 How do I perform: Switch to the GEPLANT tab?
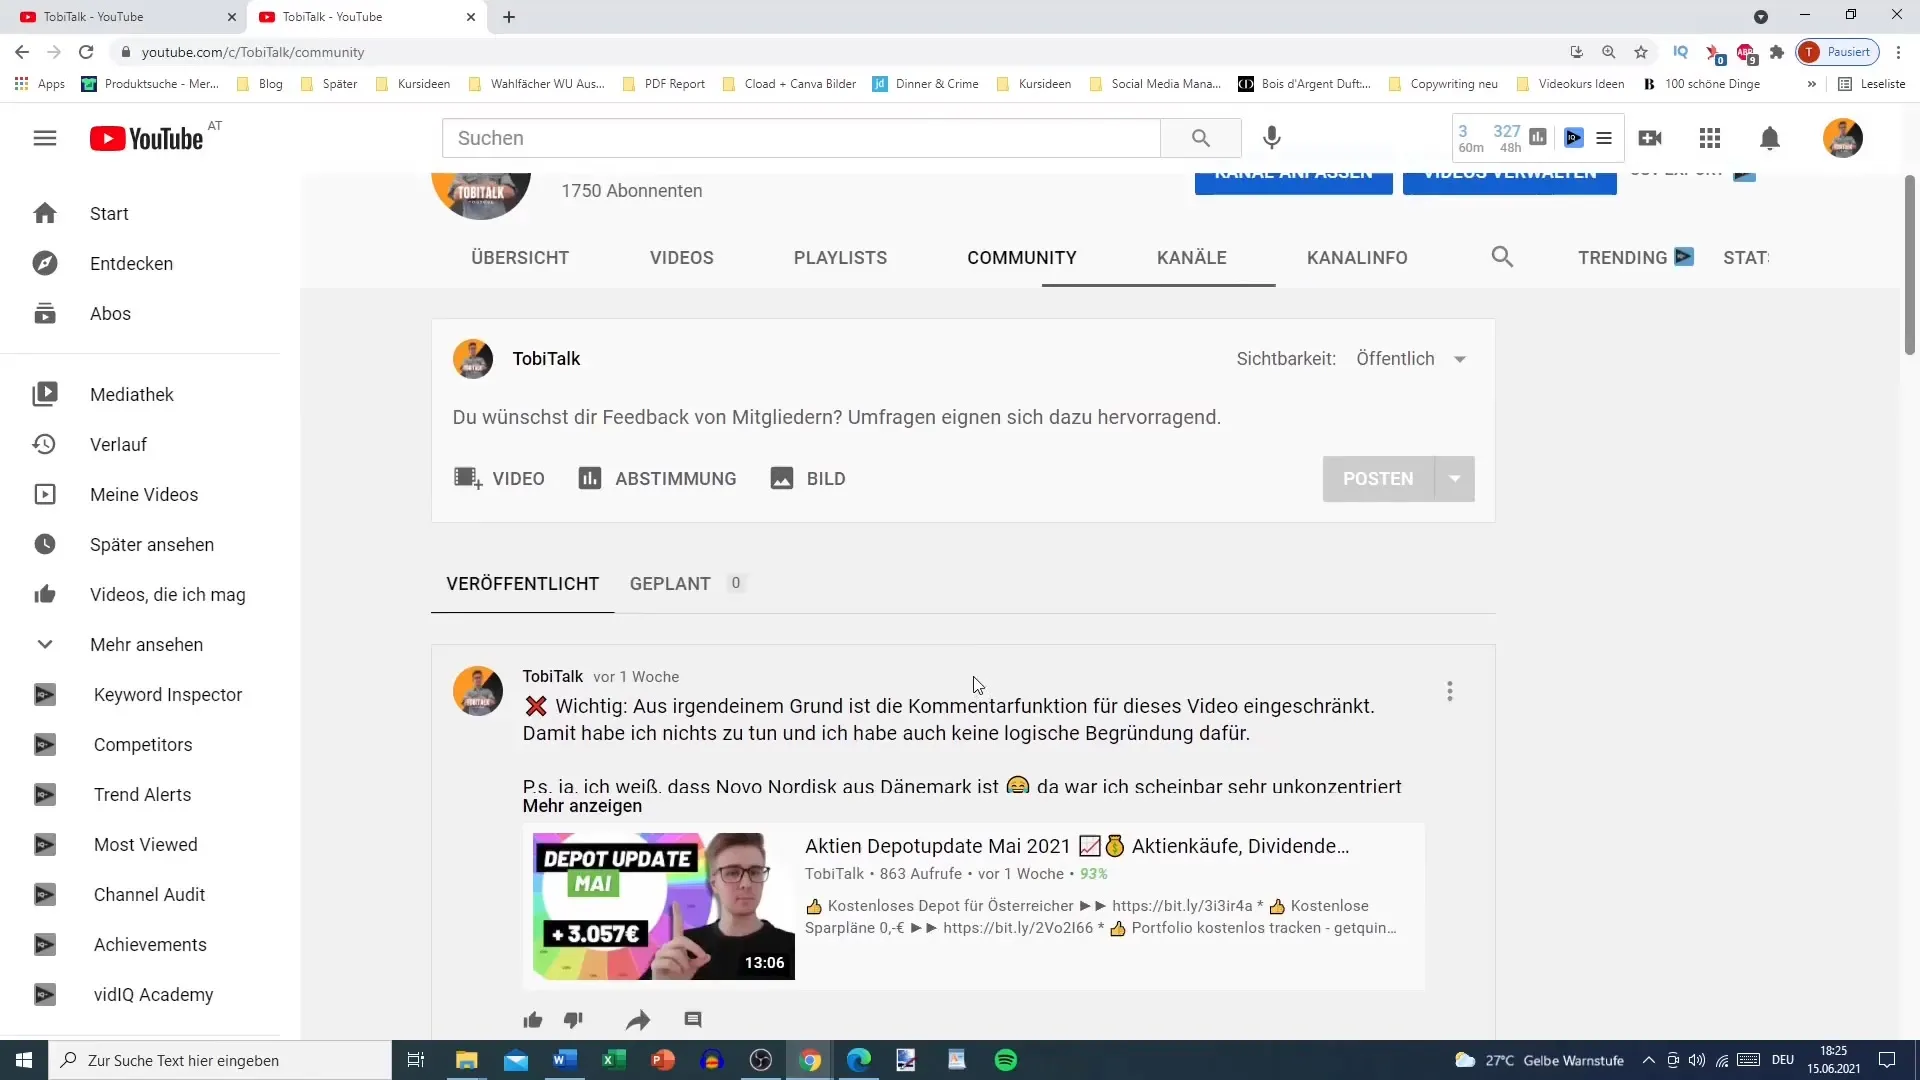(x=670, y=583)
